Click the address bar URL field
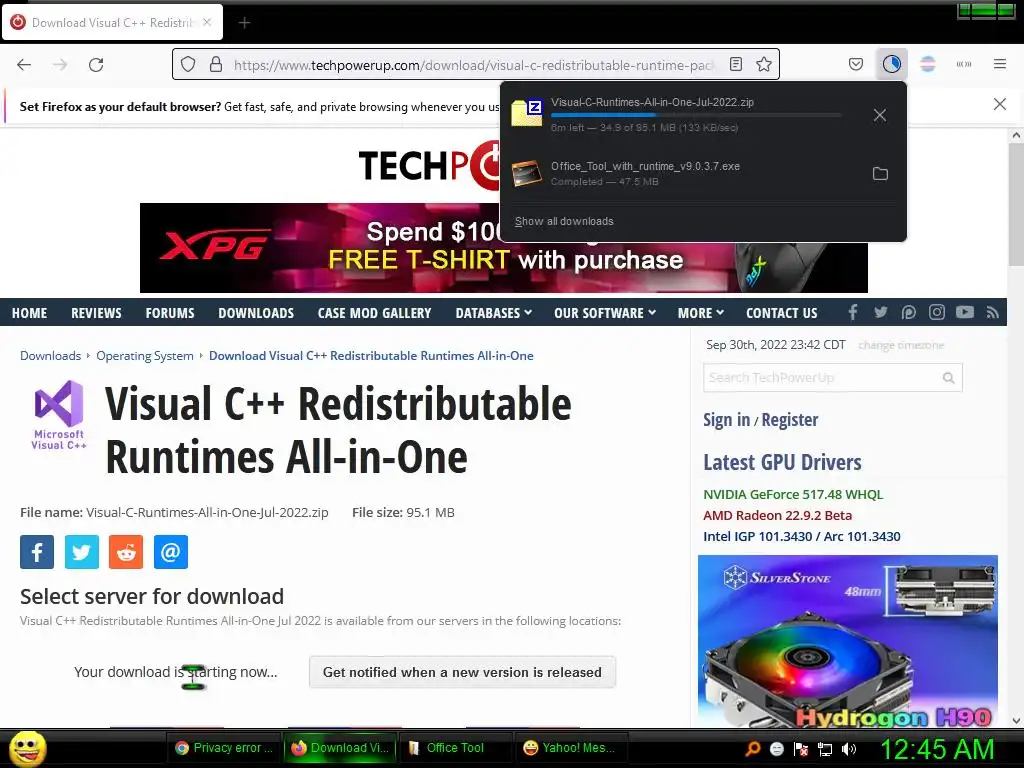The image size is (1024, 768). coord(473,65)
